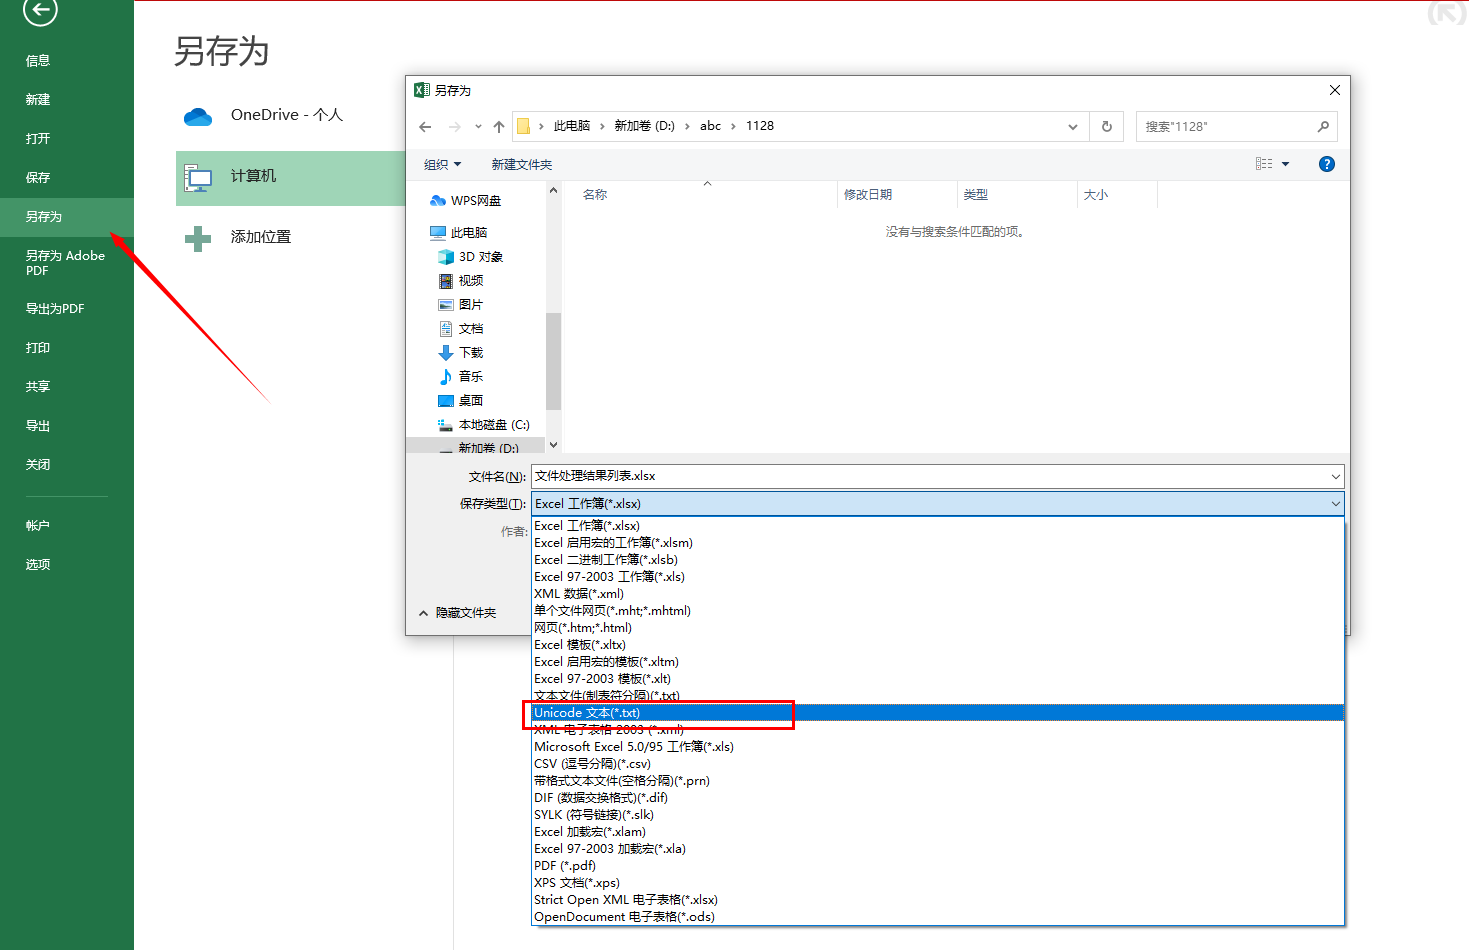Open the 3D对象 folder icon
The image size is (1469, 950).
coord(446,256)
